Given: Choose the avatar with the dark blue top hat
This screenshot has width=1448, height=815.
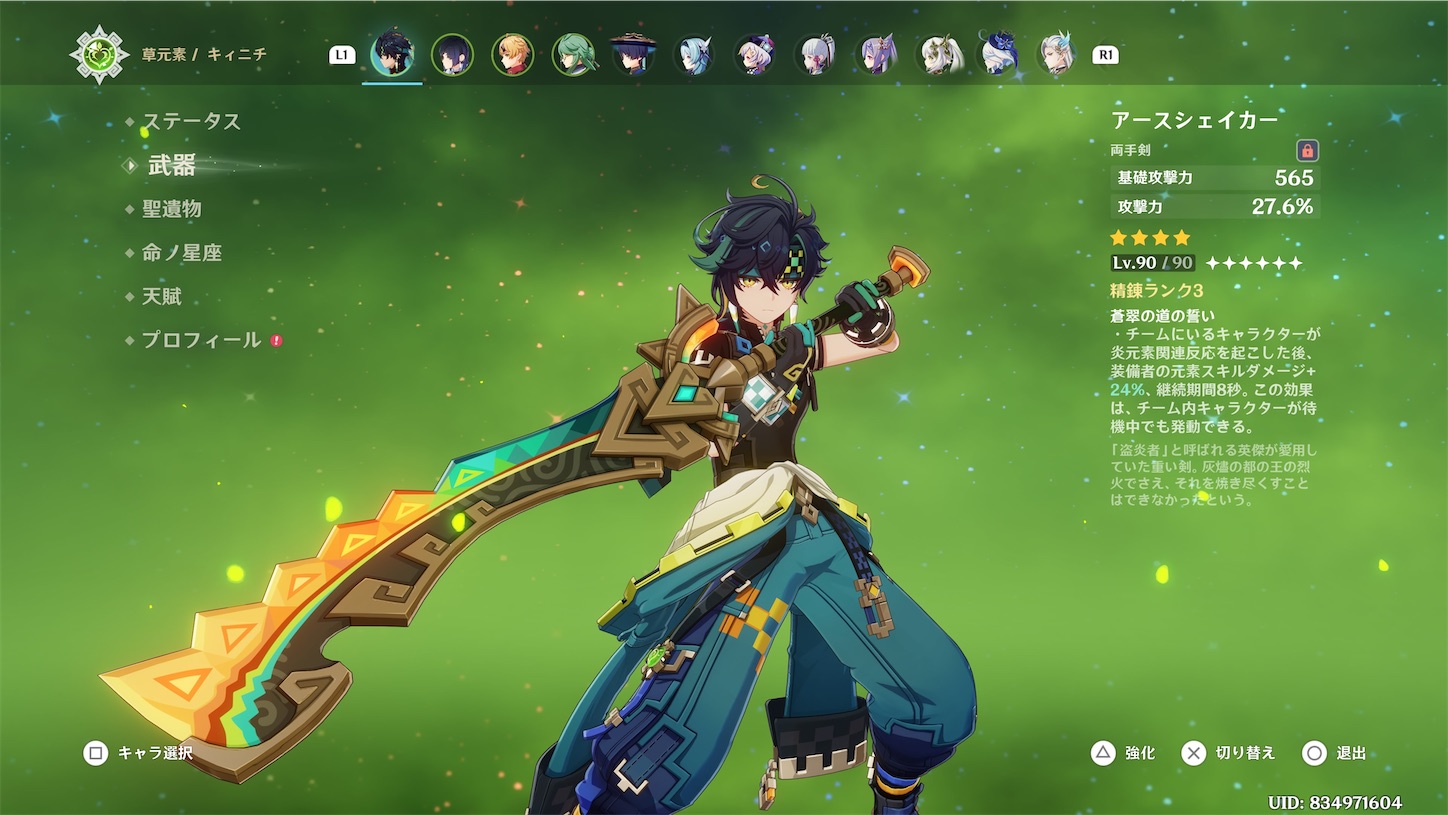Looking at the screenshot, I should tap(998, 55).
